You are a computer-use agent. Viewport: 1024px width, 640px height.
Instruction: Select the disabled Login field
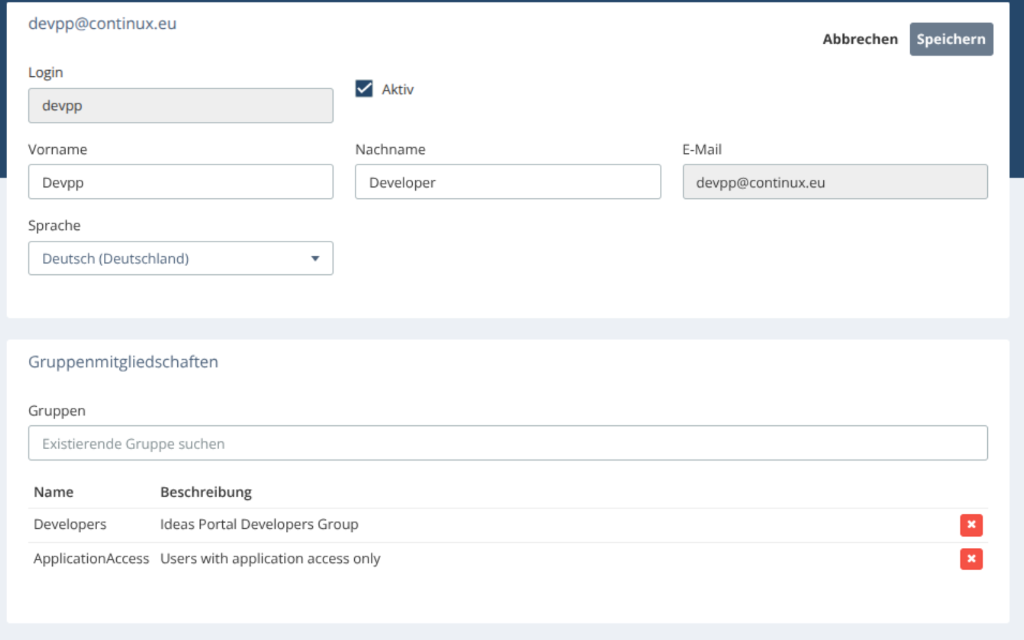[181, 105]
